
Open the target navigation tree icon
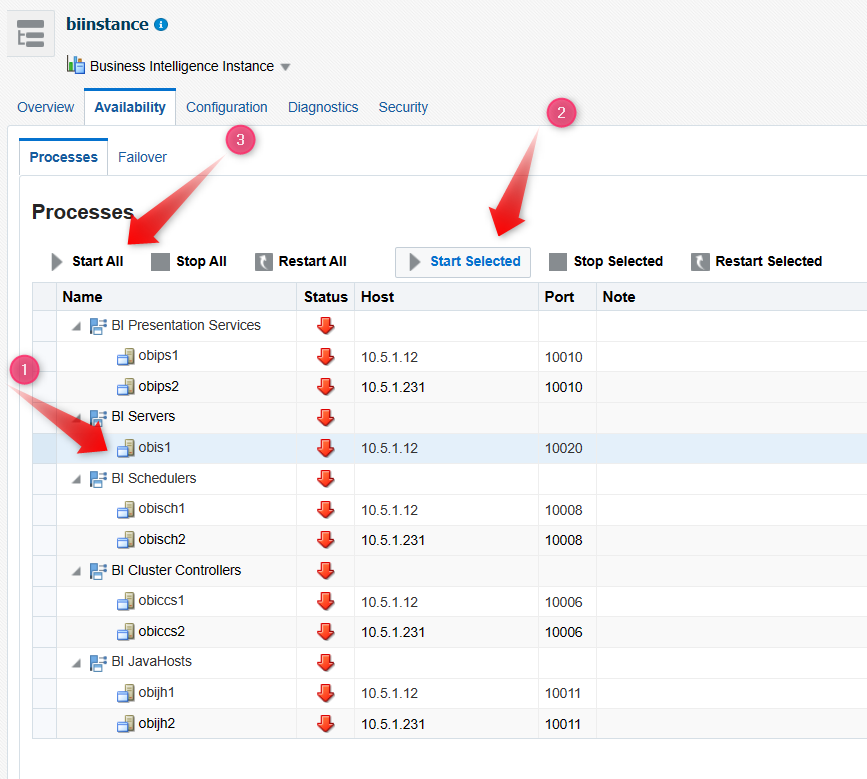(30, 33)
